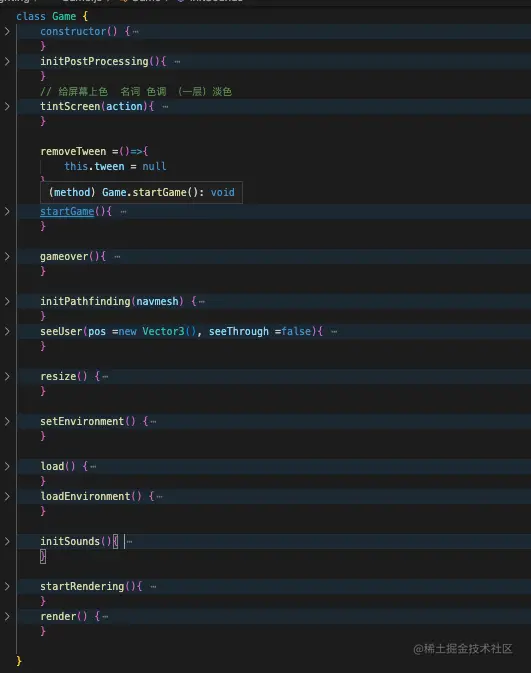This screenshot has height=673, width=531.
Task: Click the fold ellipsis after seeUser signature
Action: (334, 332)
